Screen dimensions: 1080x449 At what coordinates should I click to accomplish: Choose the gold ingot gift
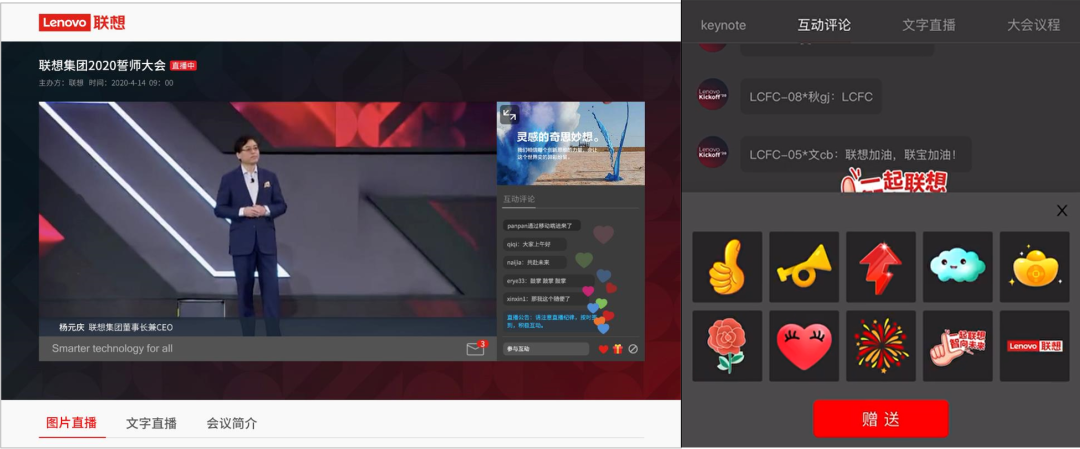click(1034, 267)
